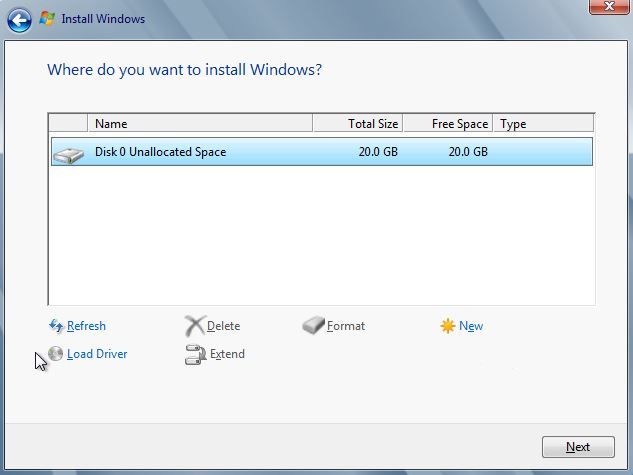Click the Free Space column header
633x475 pixels.
pyautogui.click(x=448, y=124)
